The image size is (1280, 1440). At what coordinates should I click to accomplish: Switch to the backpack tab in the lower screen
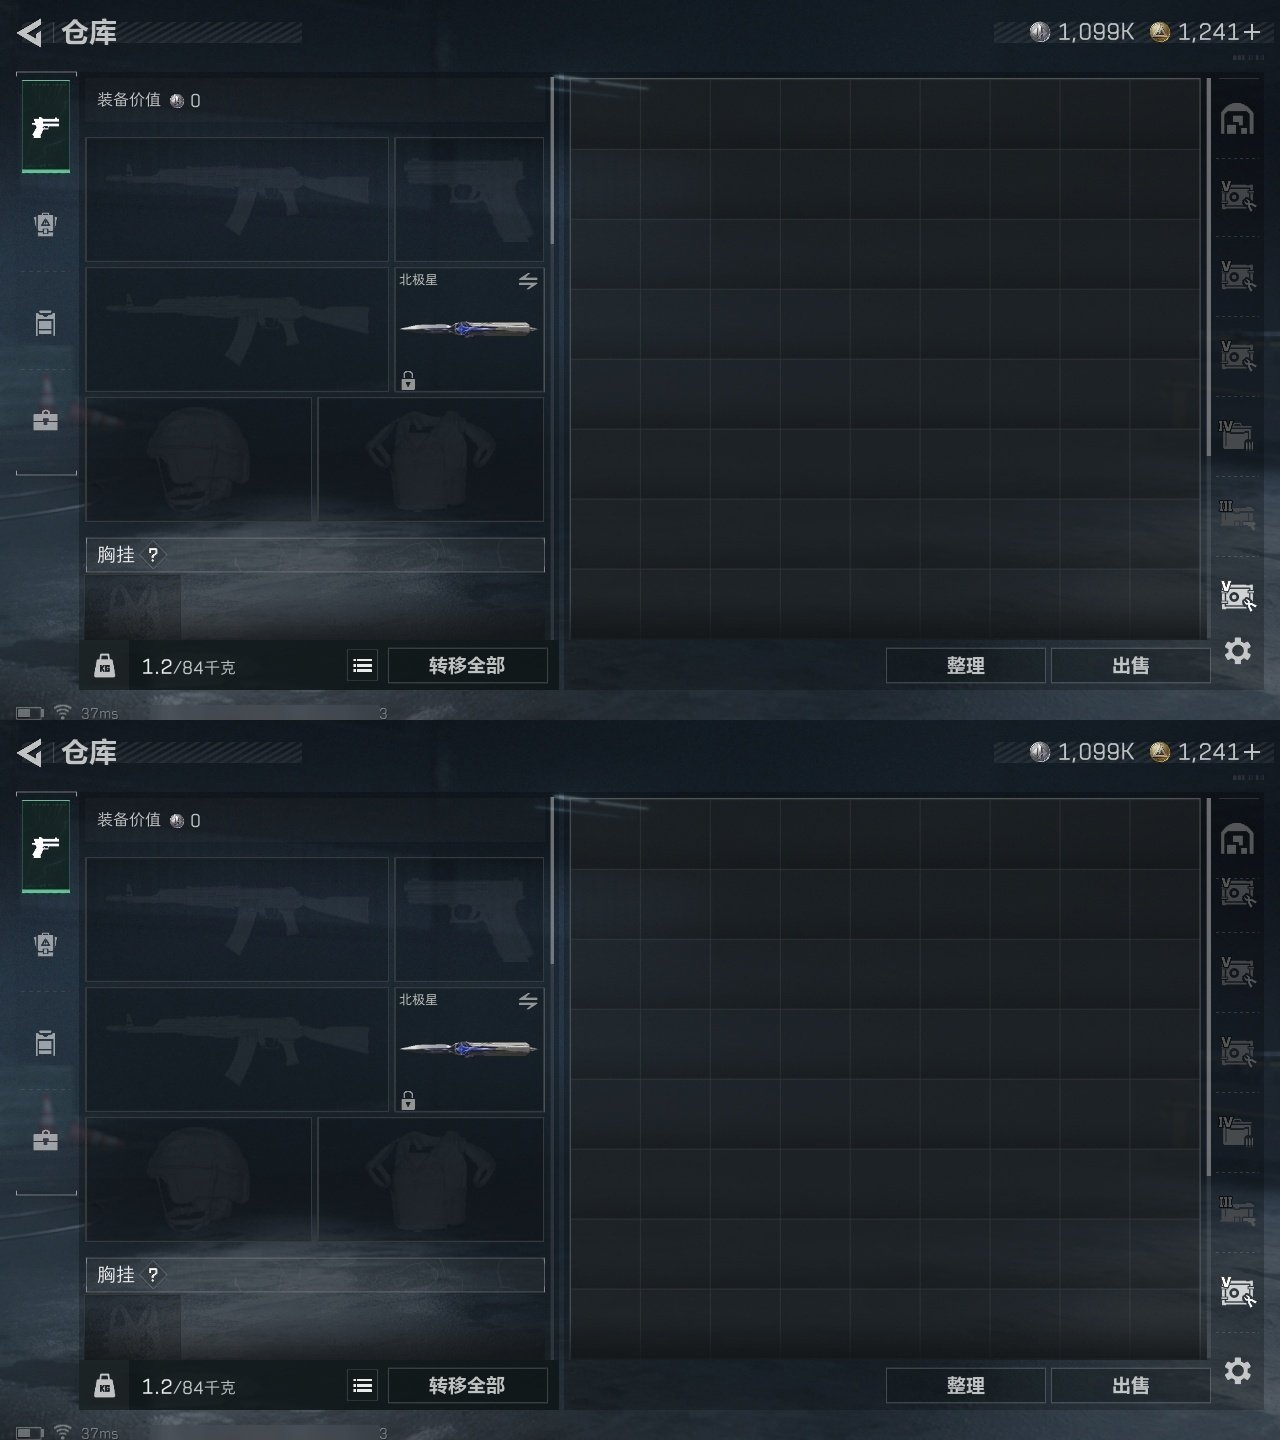tap(45, 944)
